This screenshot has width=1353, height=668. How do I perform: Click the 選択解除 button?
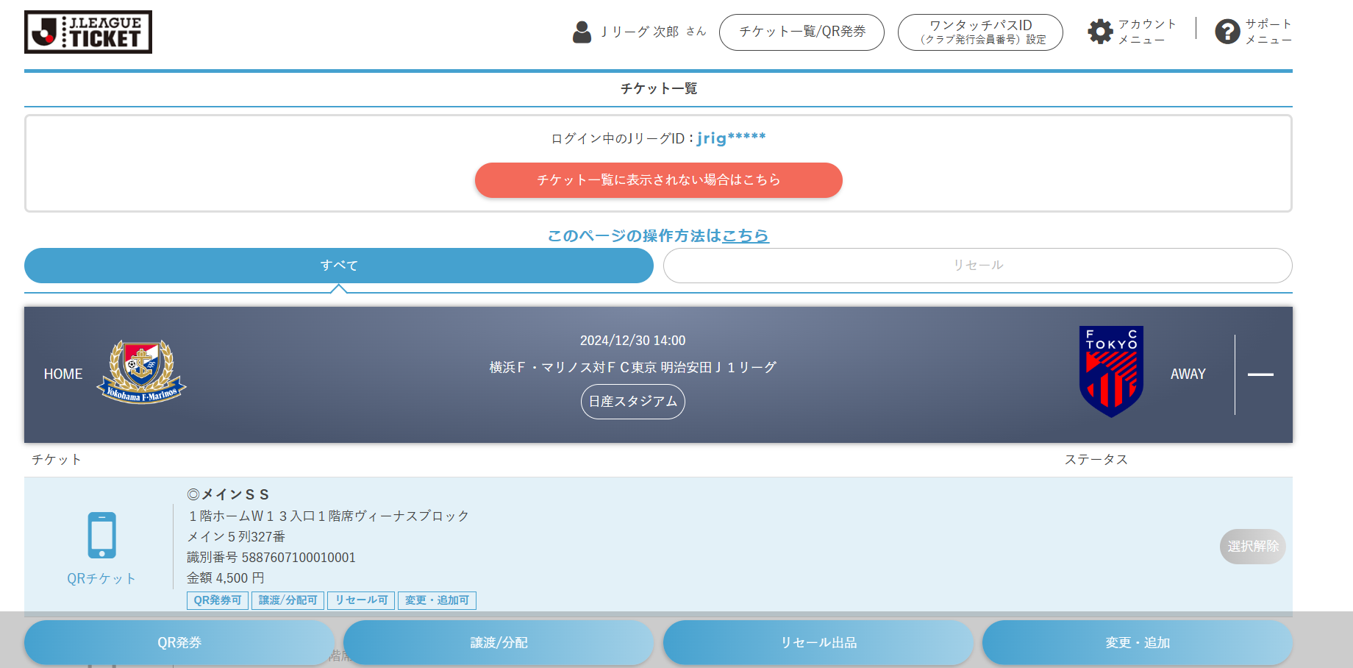(1253, 546)
